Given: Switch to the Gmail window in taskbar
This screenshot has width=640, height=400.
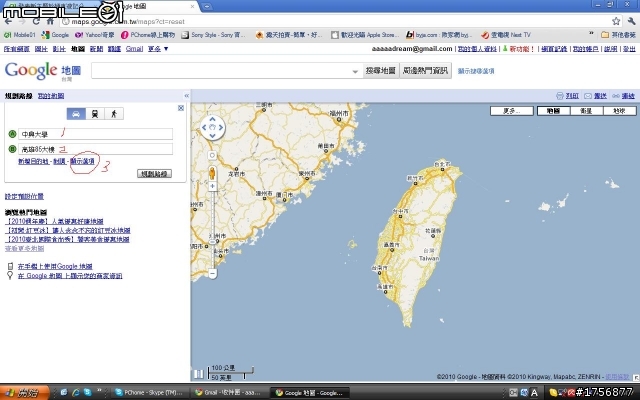Looking at the screenshot, I should [228, 393].
